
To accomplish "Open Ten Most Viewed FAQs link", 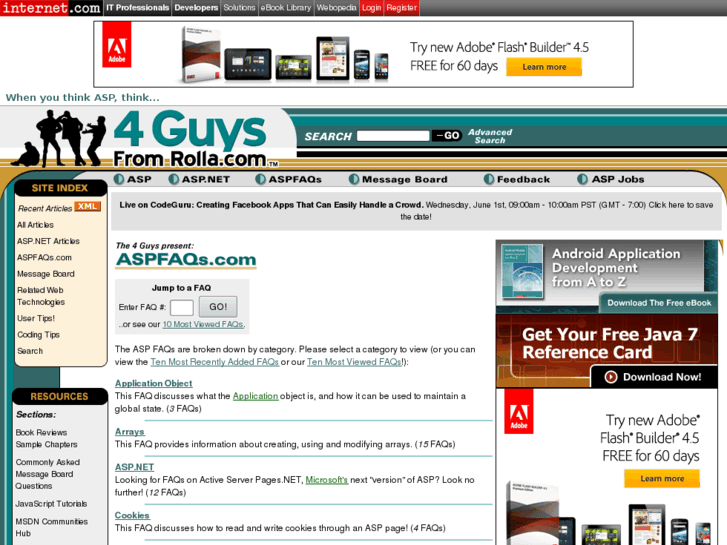I will click(x=354, y=362).
